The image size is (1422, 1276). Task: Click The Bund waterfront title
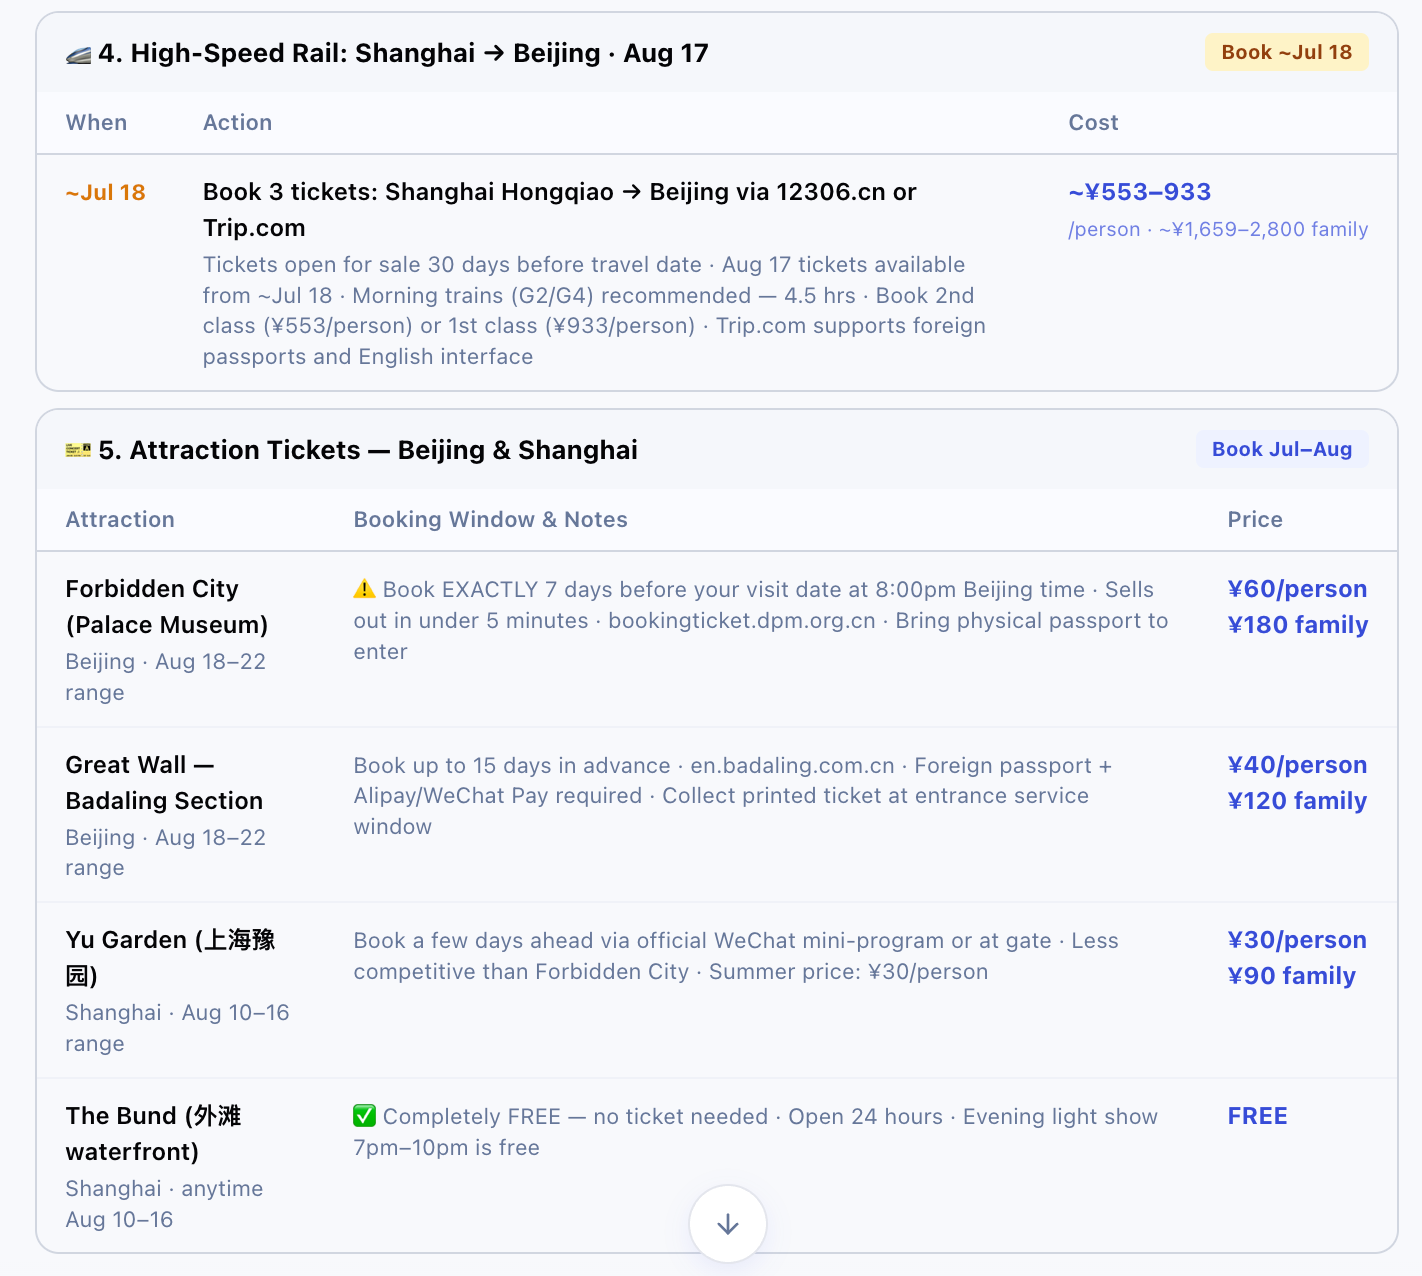[x=153, y=1134]
